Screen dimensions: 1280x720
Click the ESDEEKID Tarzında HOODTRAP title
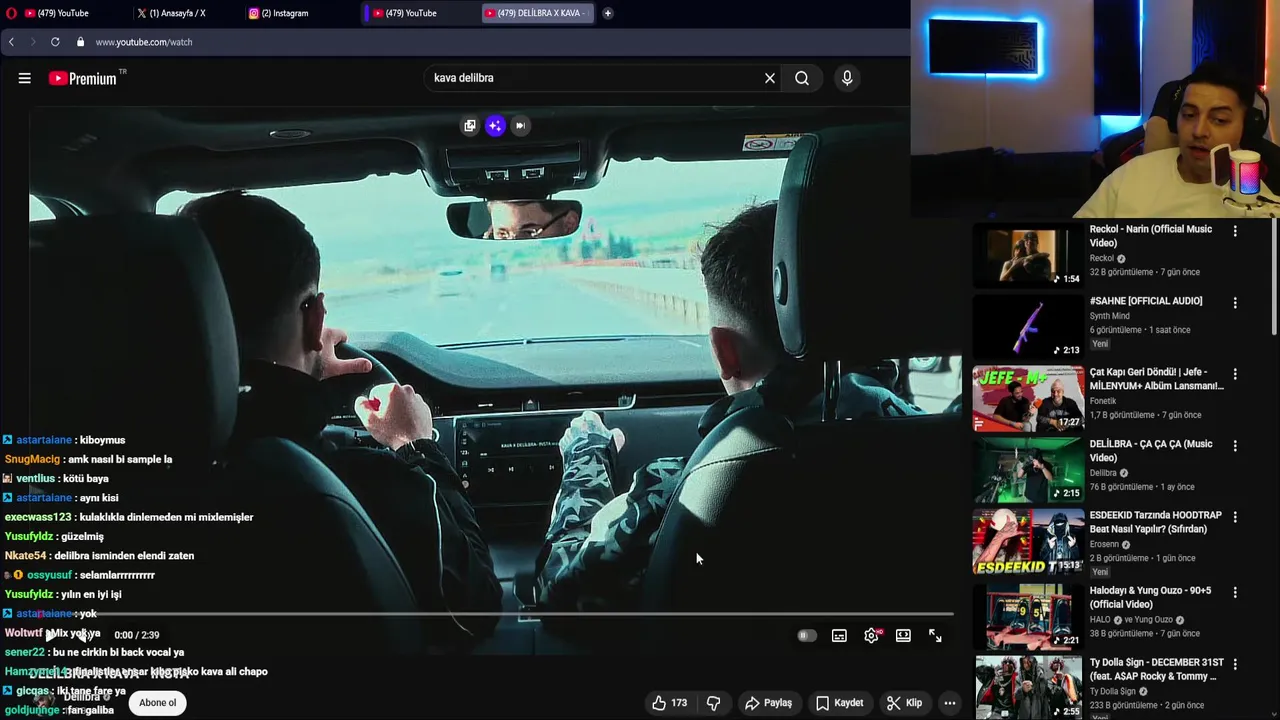click(x=1156, y=522)
